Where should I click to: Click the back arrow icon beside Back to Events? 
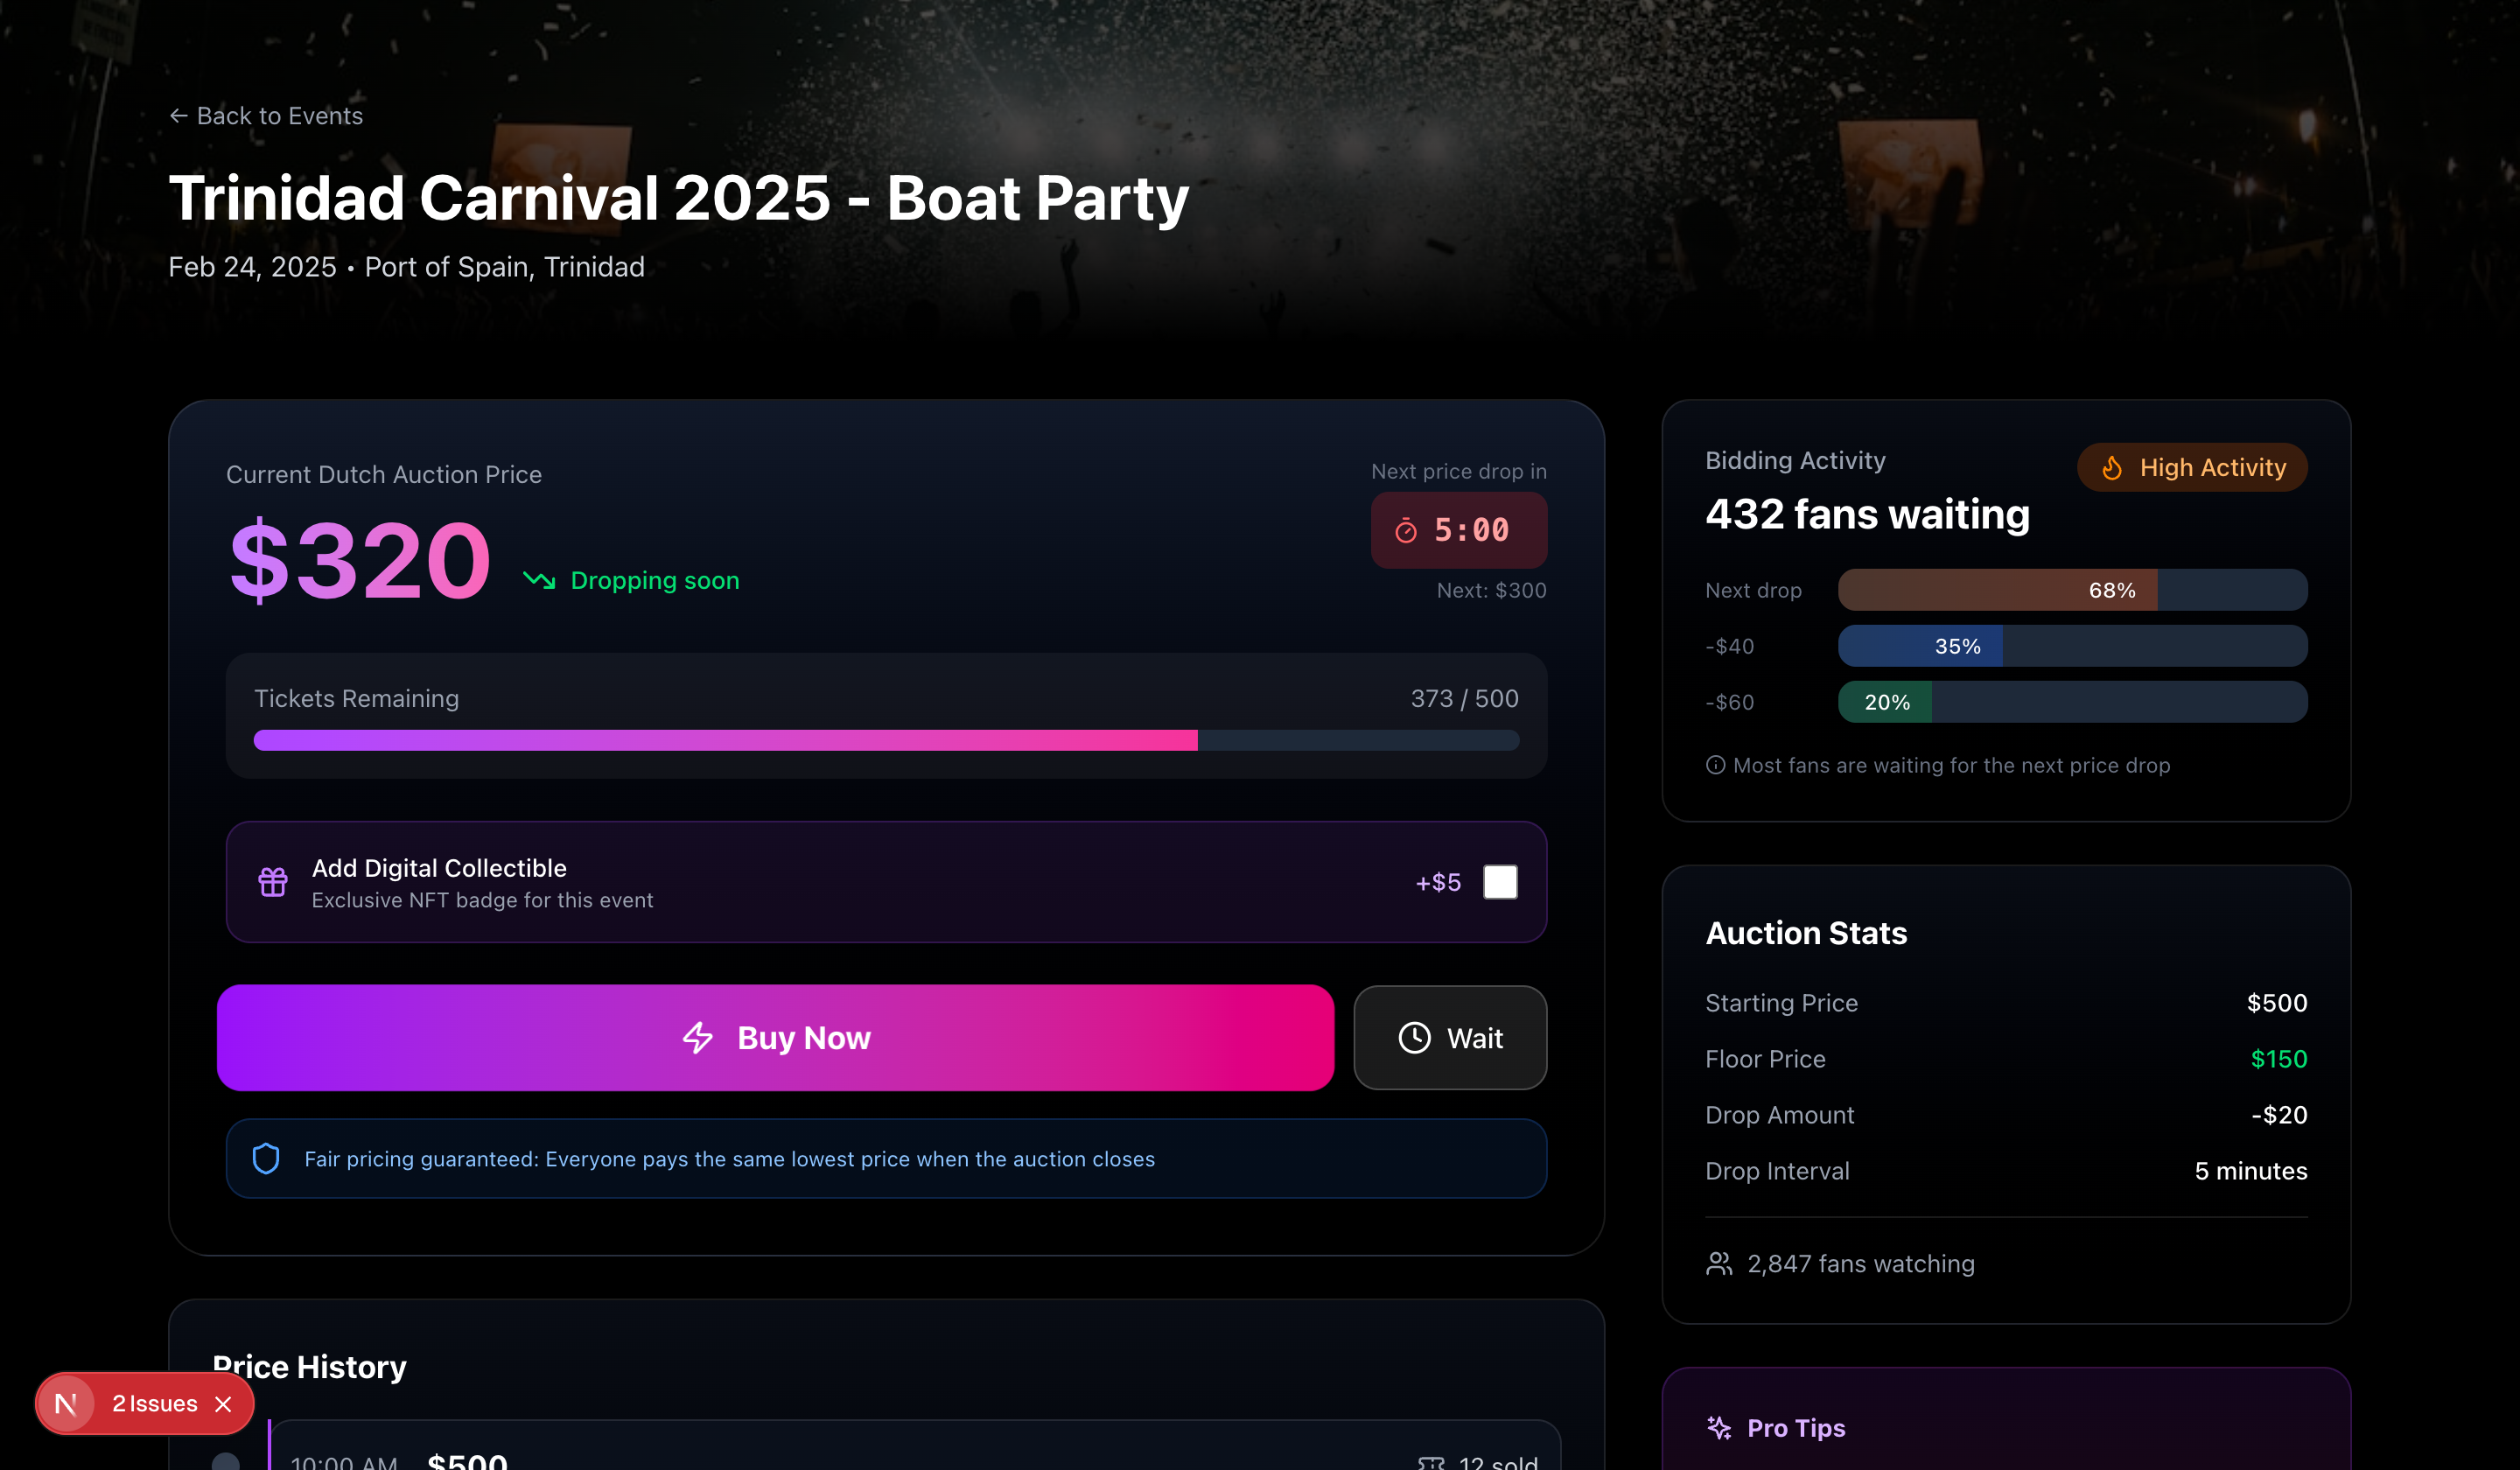pyautogui.click(x=178, y=116)
